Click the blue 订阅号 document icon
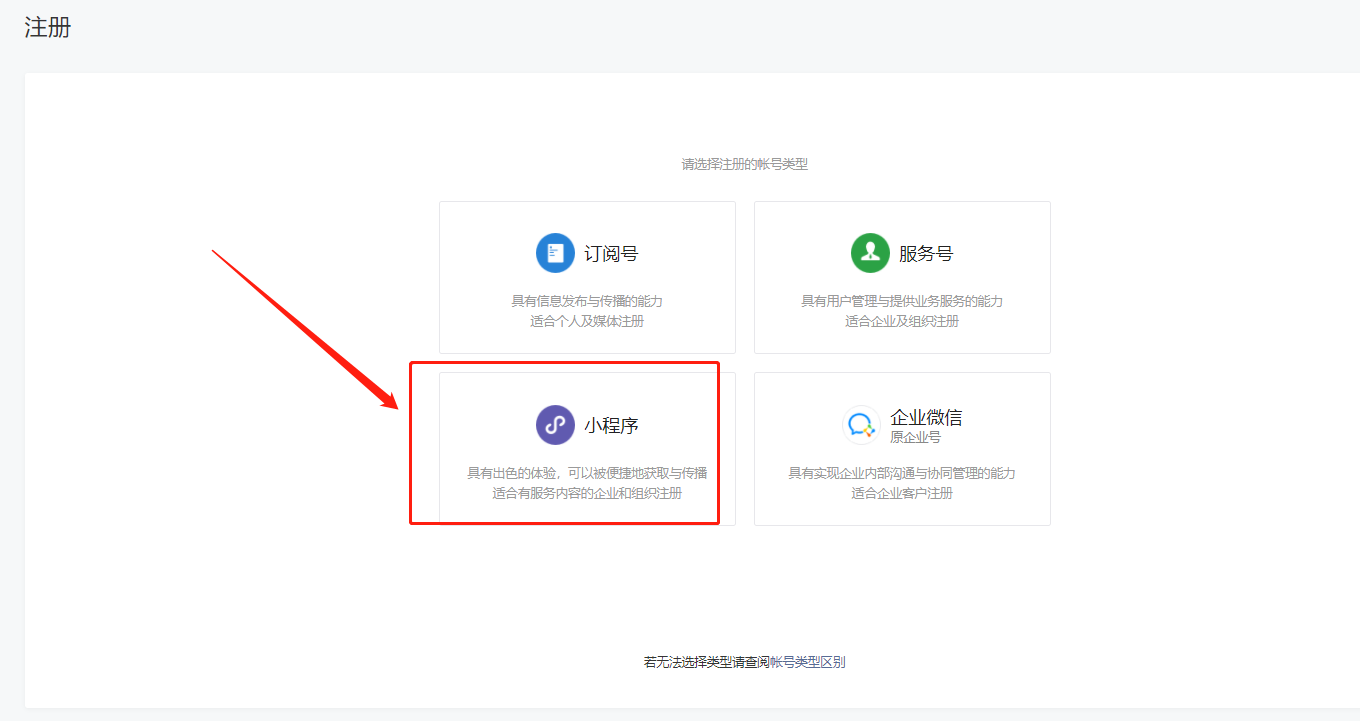Viewport: 1360px width, 721px height. coord(555,253)
